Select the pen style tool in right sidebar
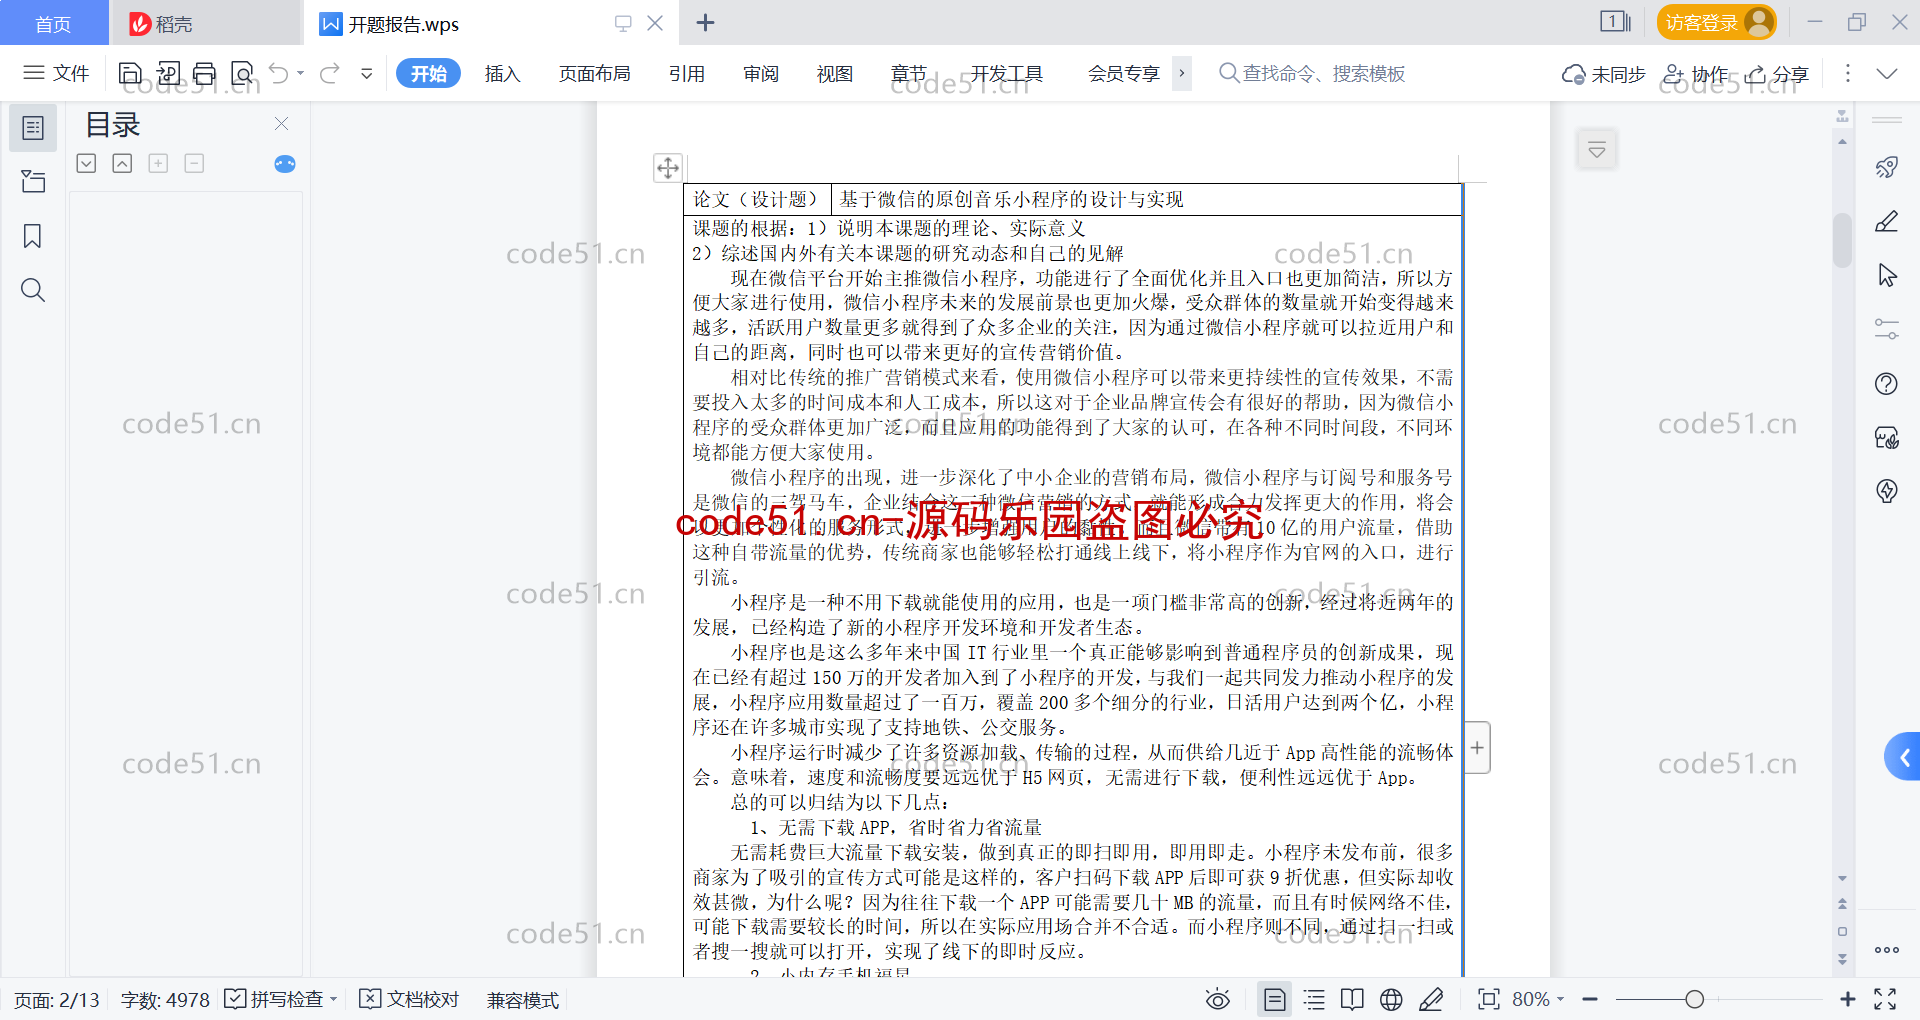Viewport: 1920px width, 1020px height. [1887, 221]
